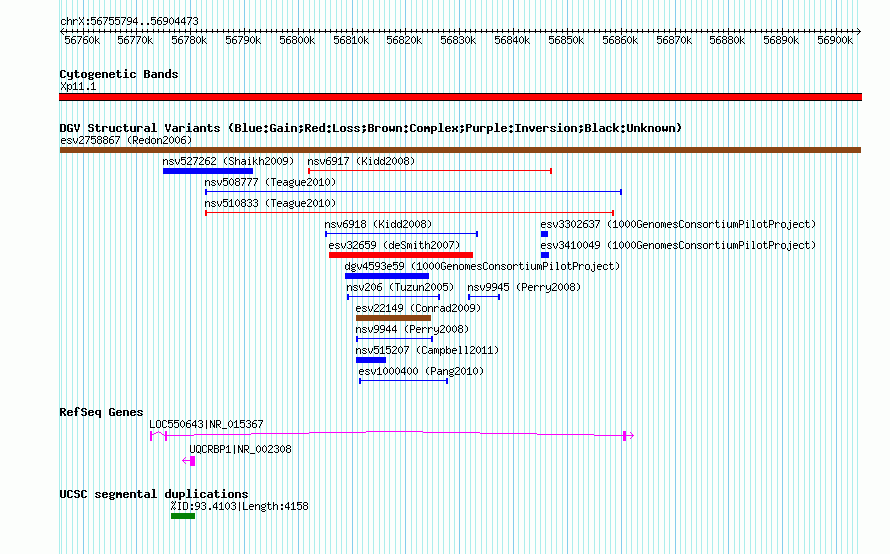Select the dgv4593e59 blue gain bar
The height and width of the screenshot is (554, 890).
coord(387,276)
